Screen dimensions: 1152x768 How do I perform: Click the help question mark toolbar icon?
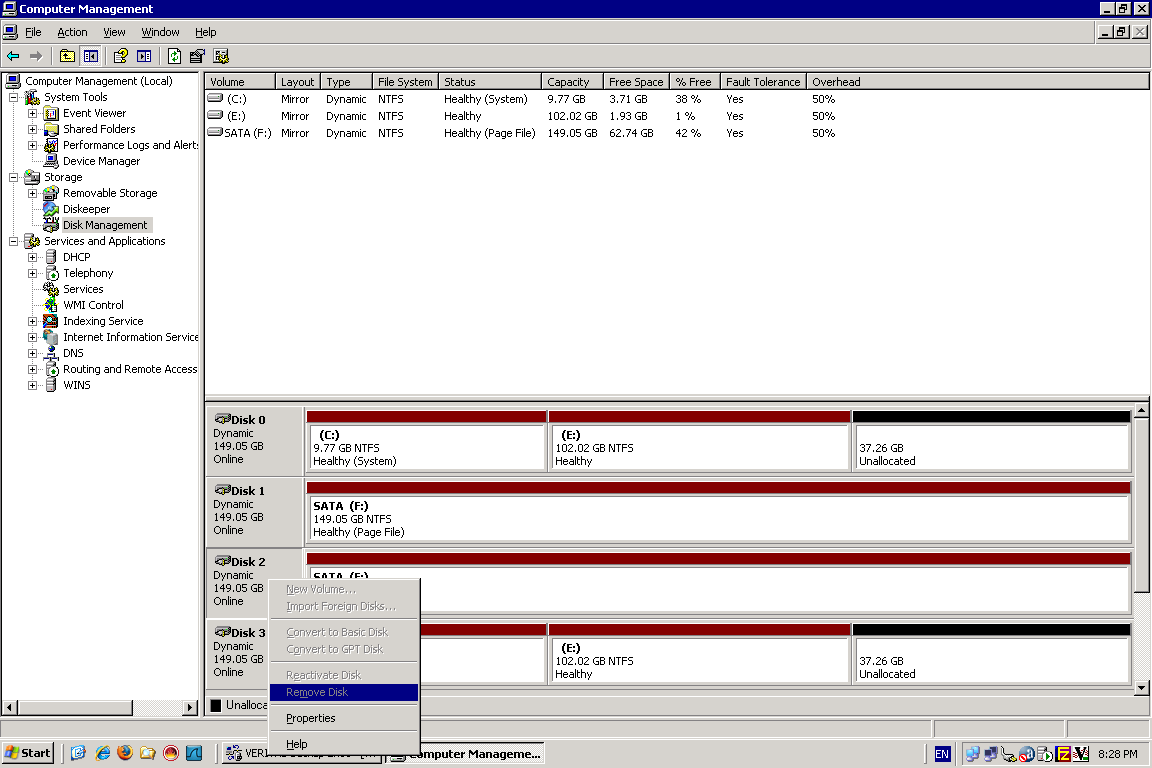[x=121, y=56]
